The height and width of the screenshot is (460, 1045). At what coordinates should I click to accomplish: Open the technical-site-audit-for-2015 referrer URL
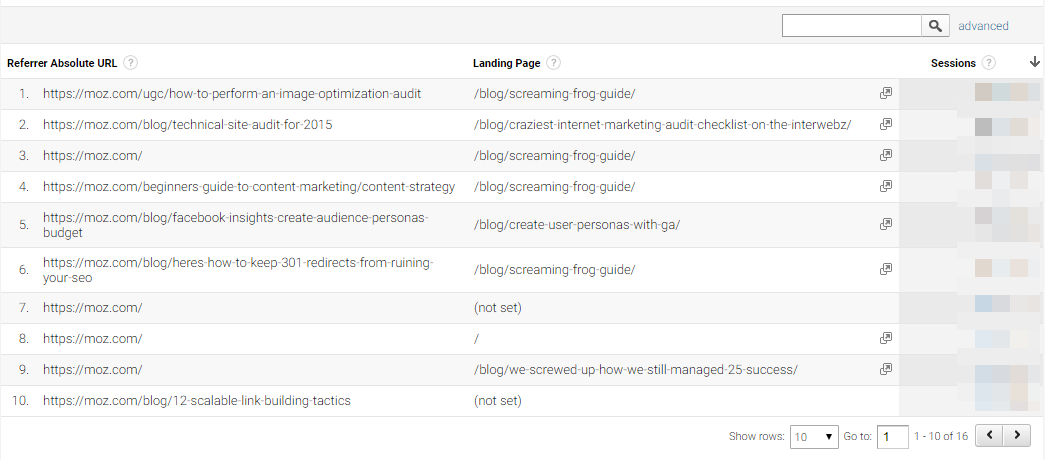pyautogui.click(x=187, y=125)
